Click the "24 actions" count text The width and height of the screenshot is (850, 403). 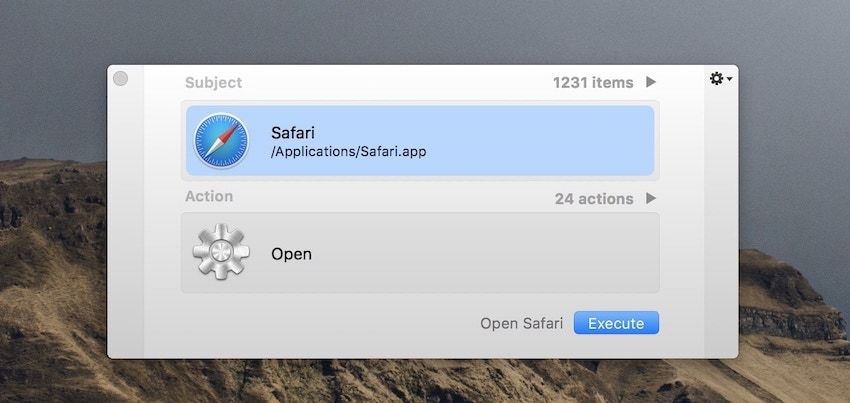coord(594,198)
